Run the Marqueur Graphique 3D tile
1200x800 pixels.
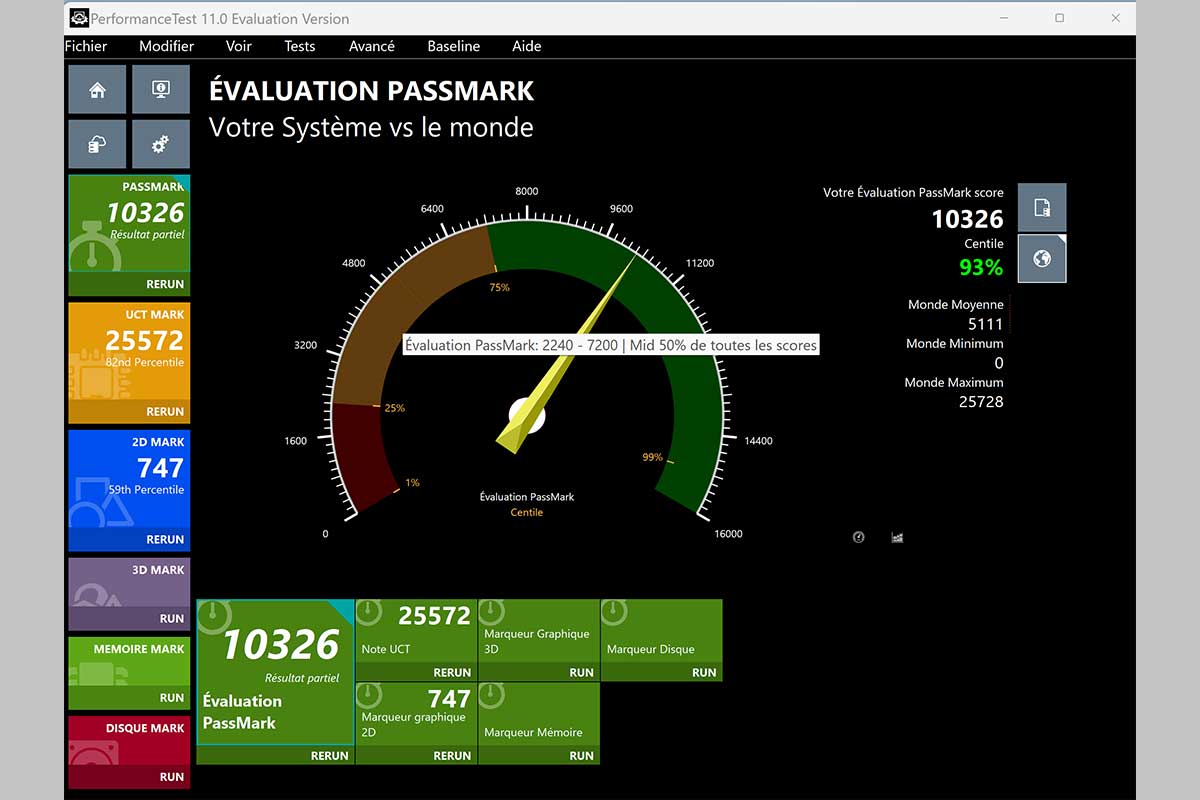pyautogui.click(x=581, y=673)
